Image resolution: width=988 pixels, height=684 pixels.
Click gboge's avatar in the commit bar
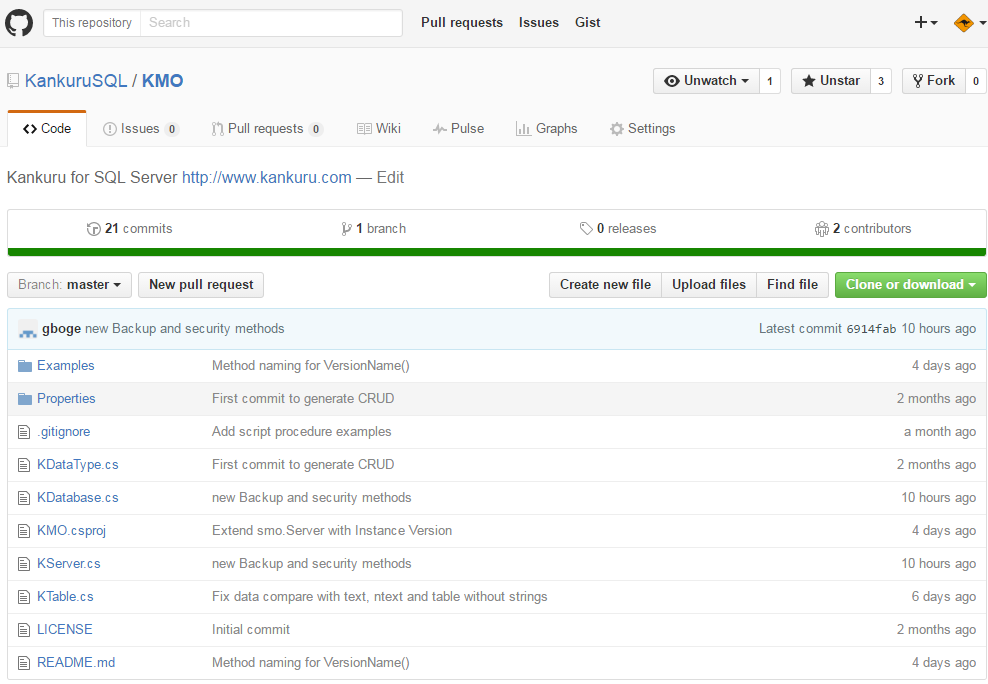(27, 329)
